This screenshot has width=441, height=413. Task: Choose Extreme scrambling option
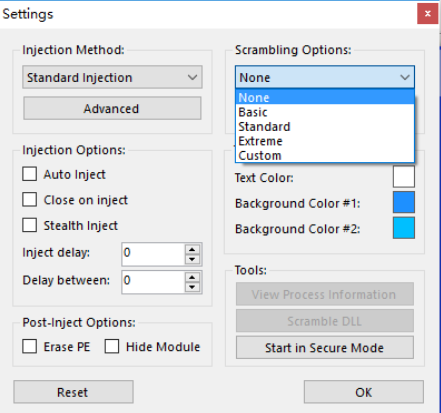(x=325, y=141)
